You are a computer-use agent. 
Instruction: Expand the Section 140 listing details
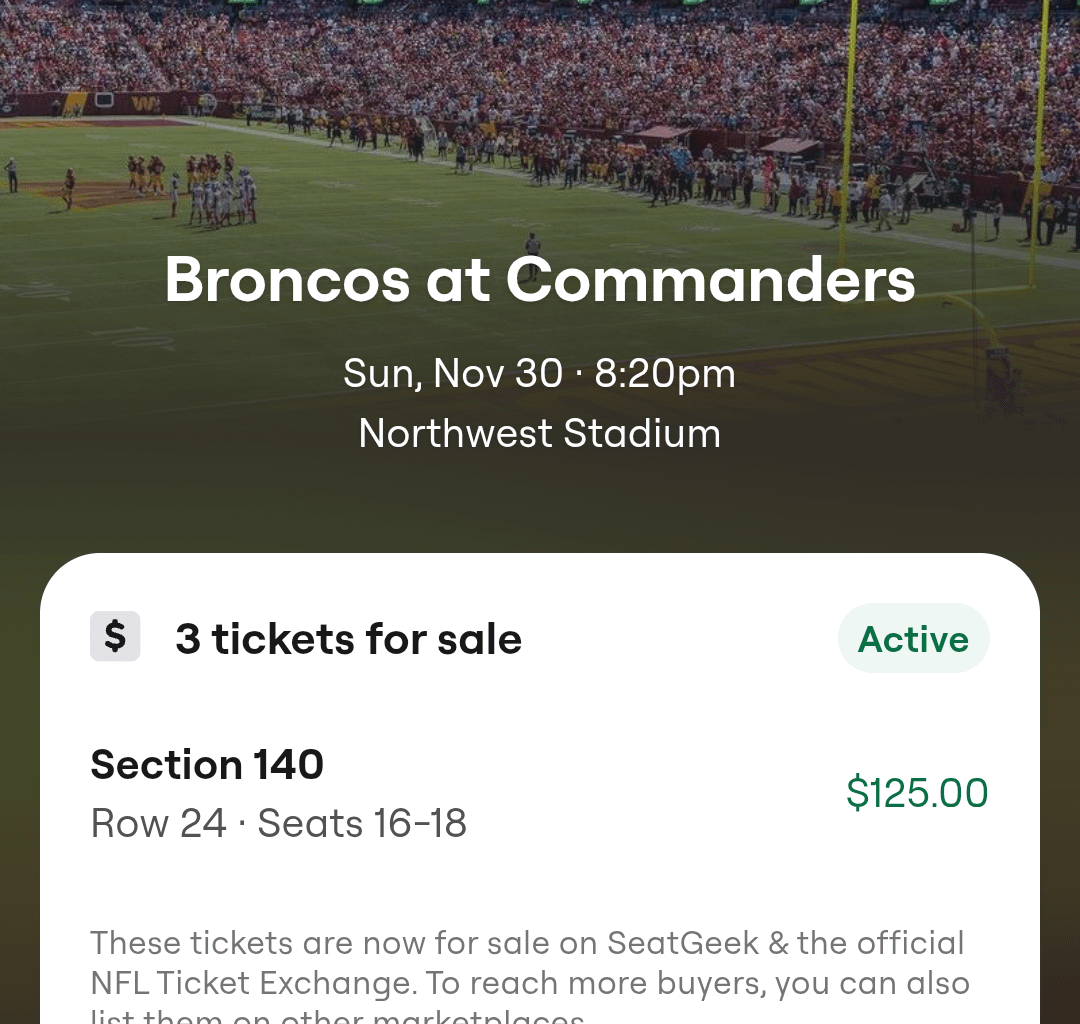(207, 764)
